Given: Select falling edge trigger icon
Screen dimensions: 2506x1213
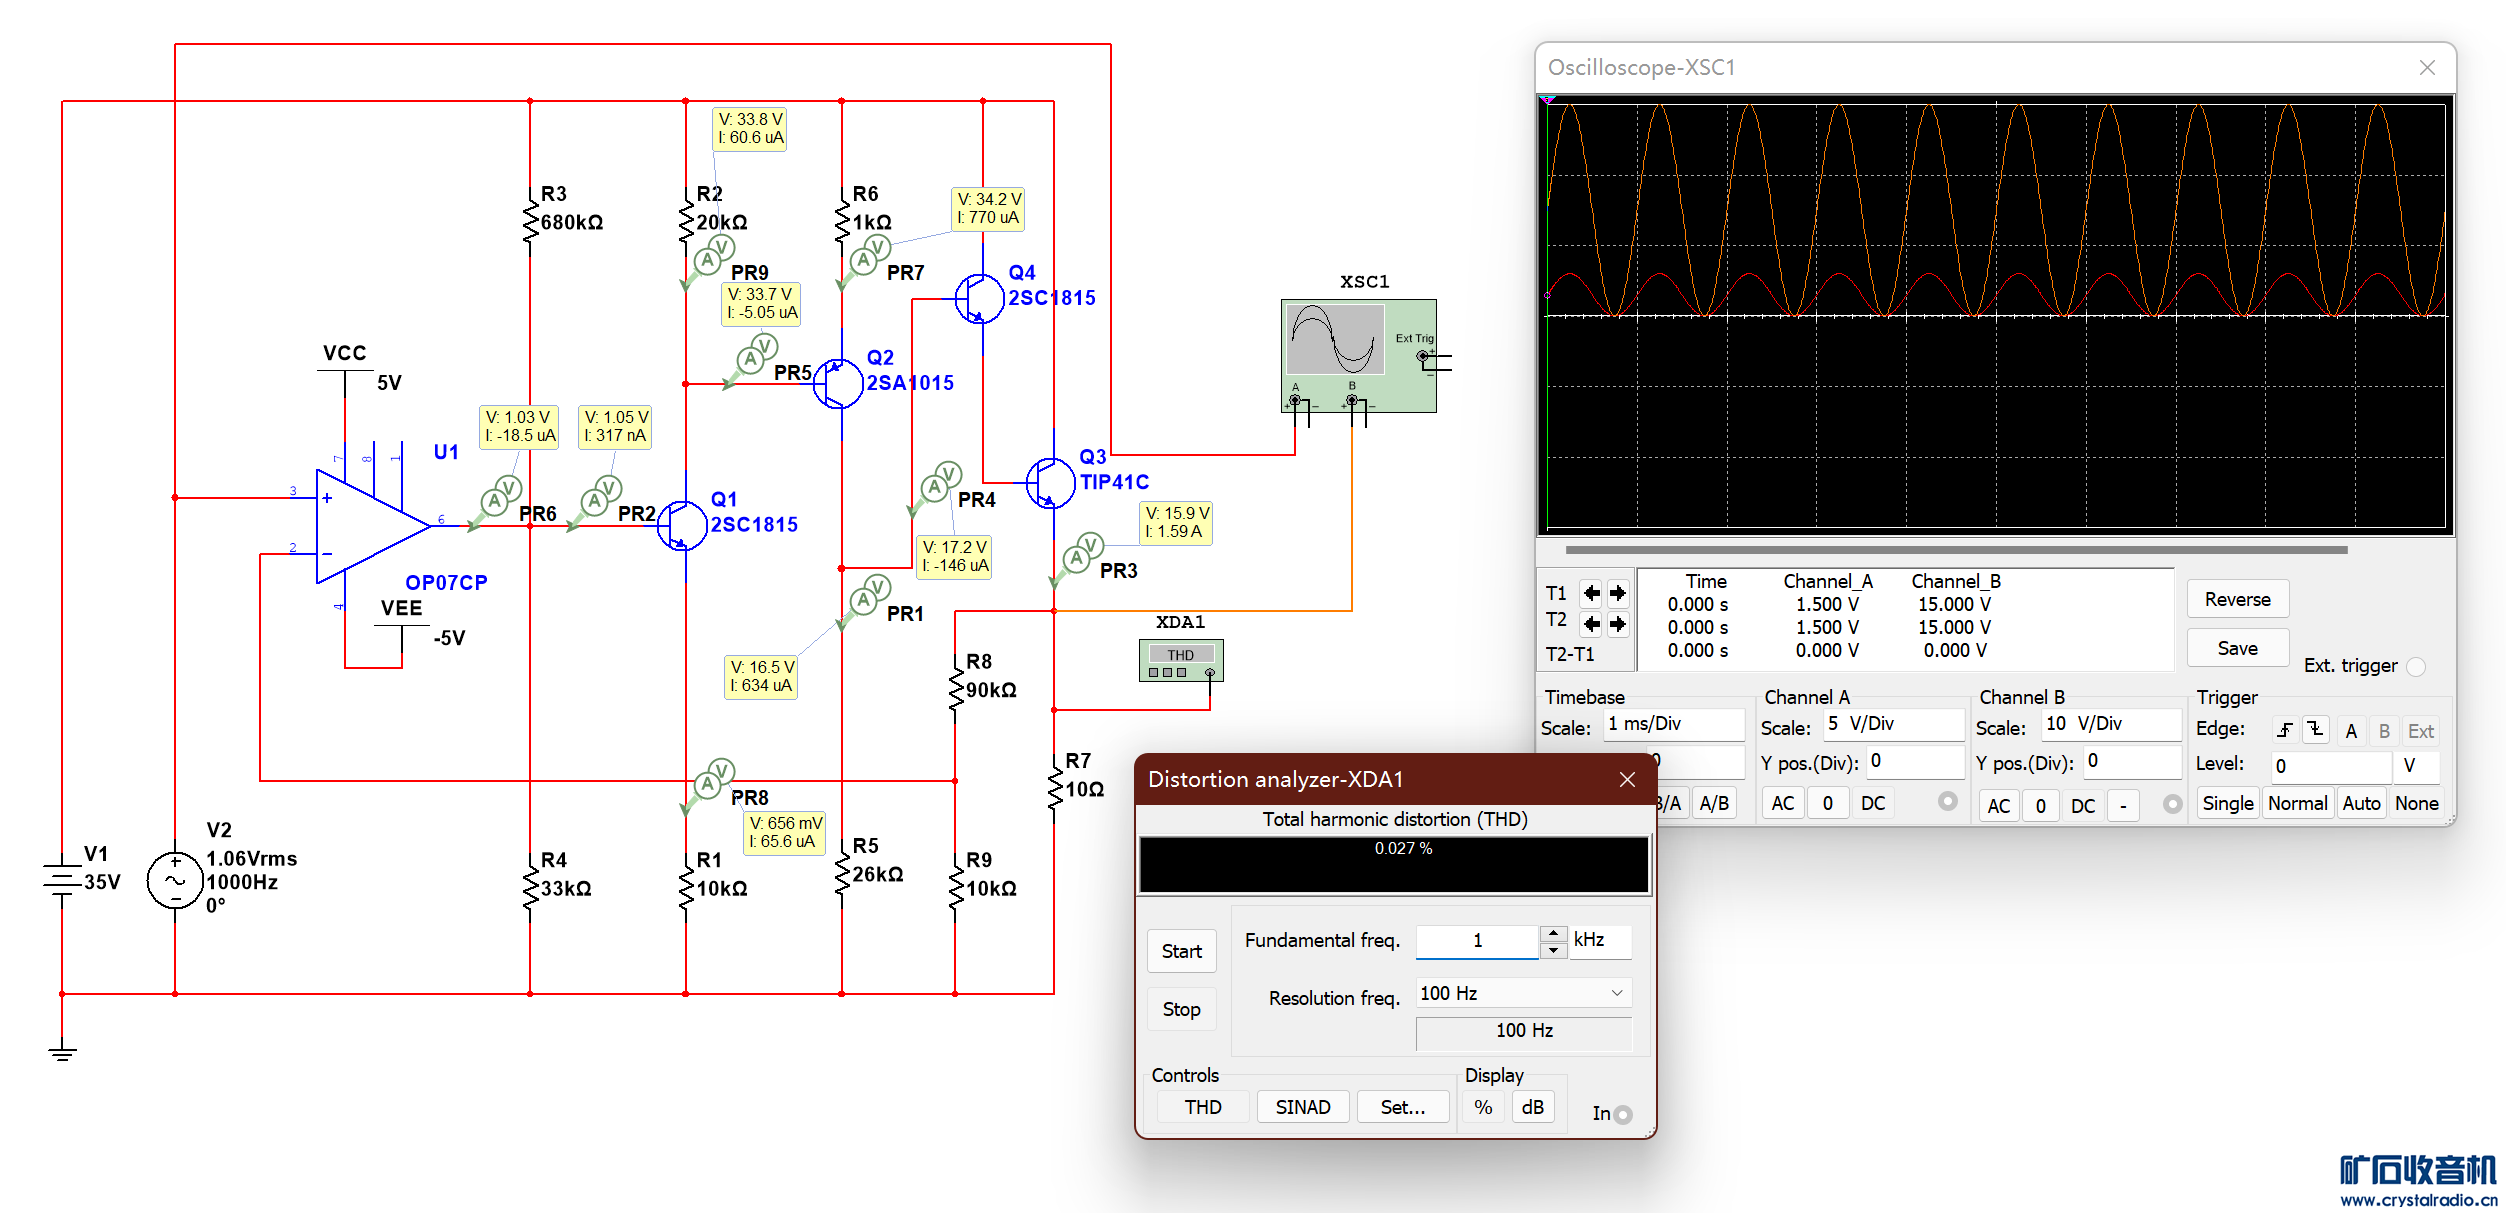Looking at the screenshot, I should pyautogui.click(x=2315, y=731).
